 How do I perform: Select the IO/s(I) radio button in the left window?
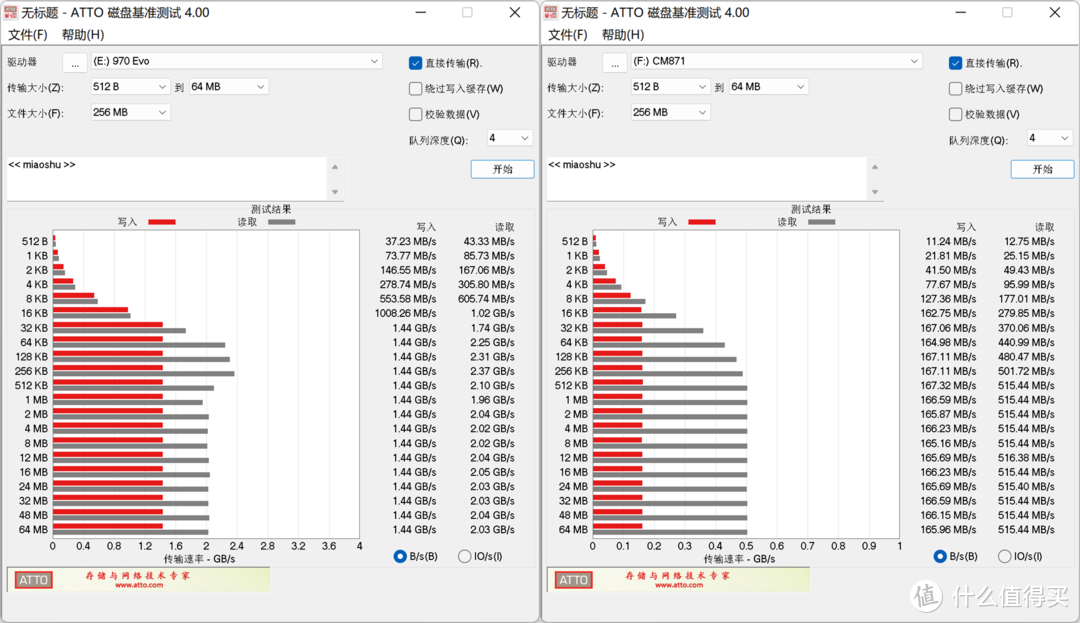point(464,556)
